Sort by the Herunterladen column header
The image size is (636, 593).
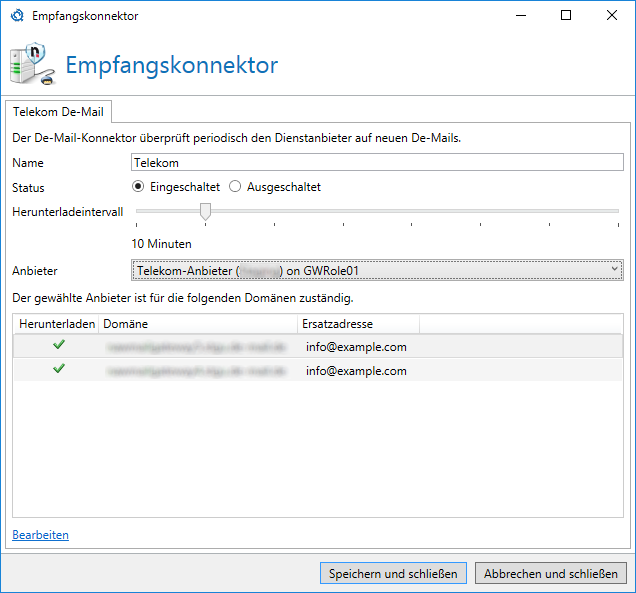coord(57,324)
